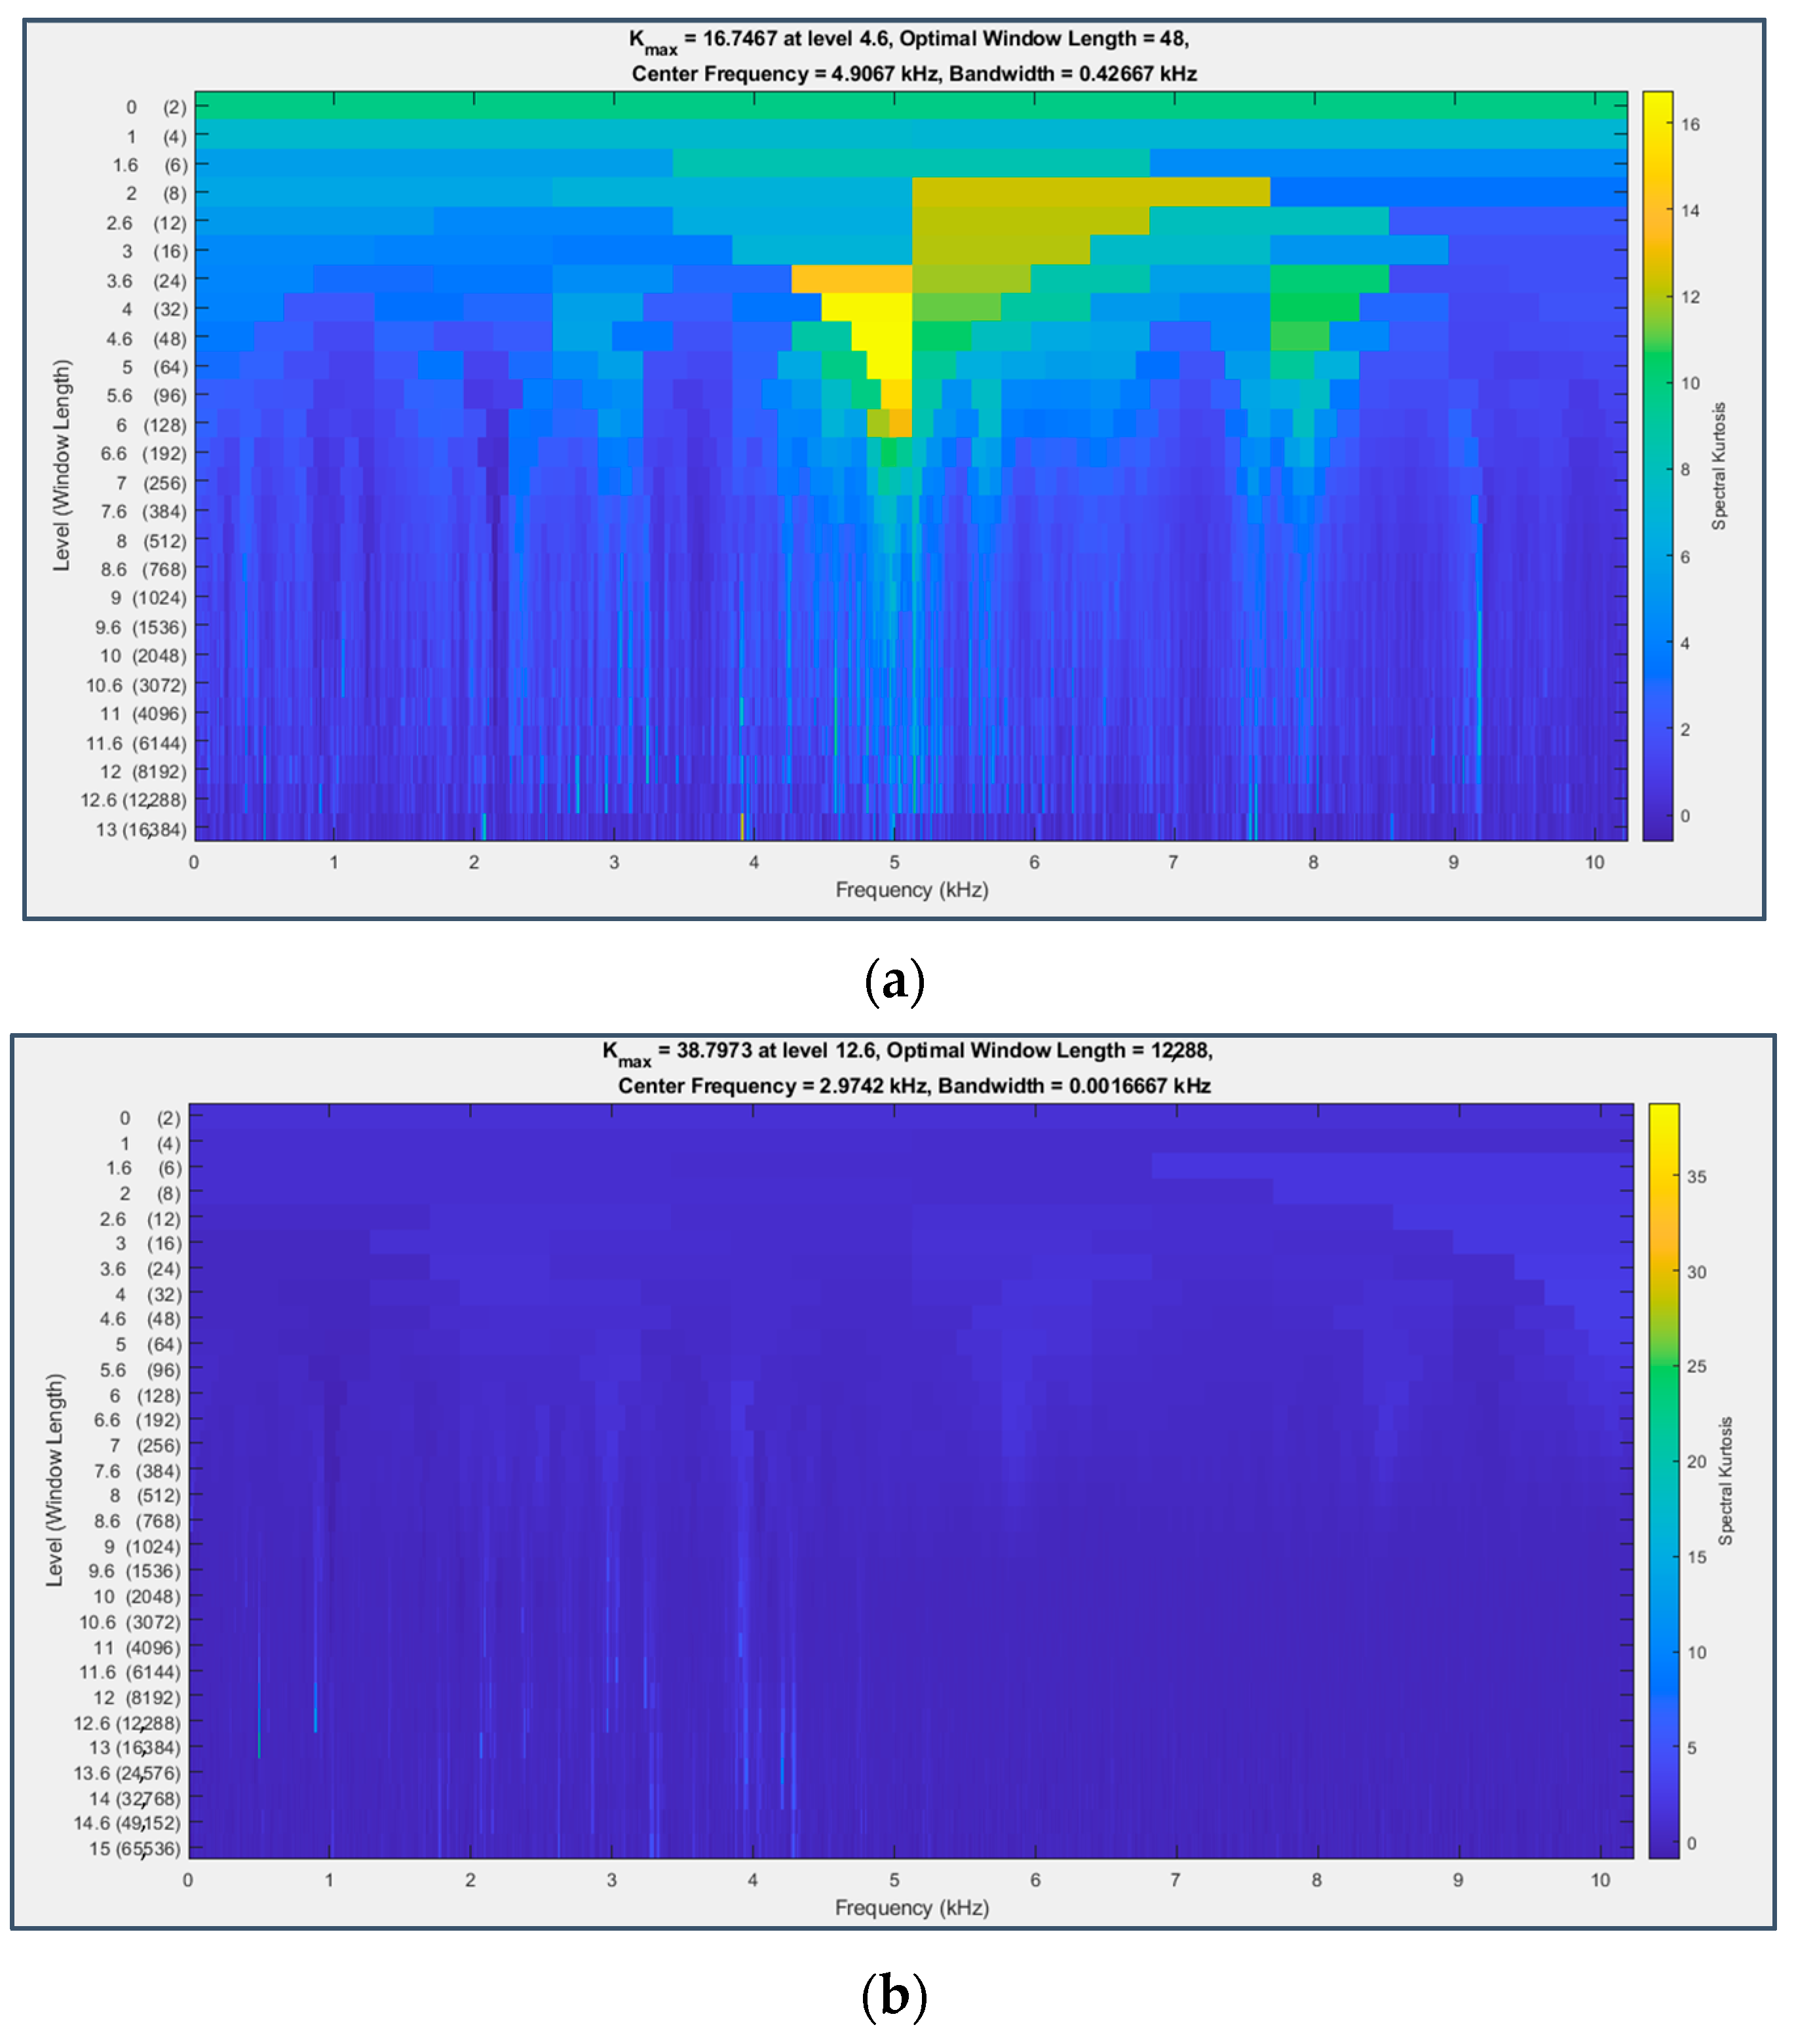Click the 15 (65536) y-axis tick in bottom plot
This screenshot has height=2044, width=1796.
click(134, 1848)
